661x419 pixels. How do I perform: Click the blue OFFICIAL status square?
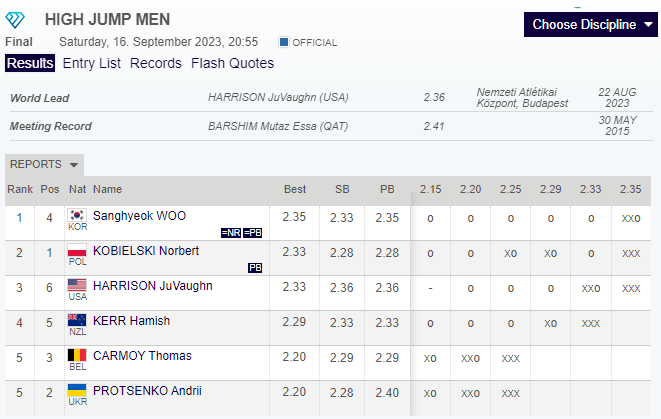(x=284, y=42)
